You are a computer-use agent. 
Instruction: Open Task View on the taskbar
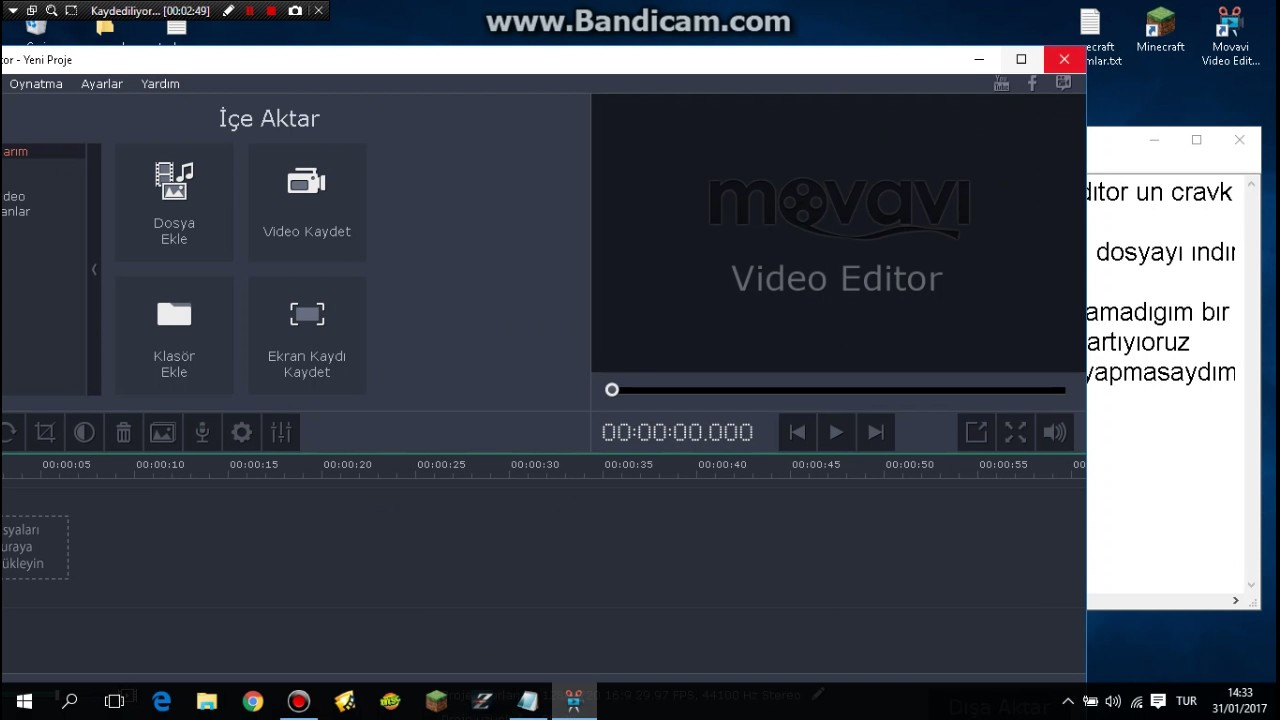point(115,702)
